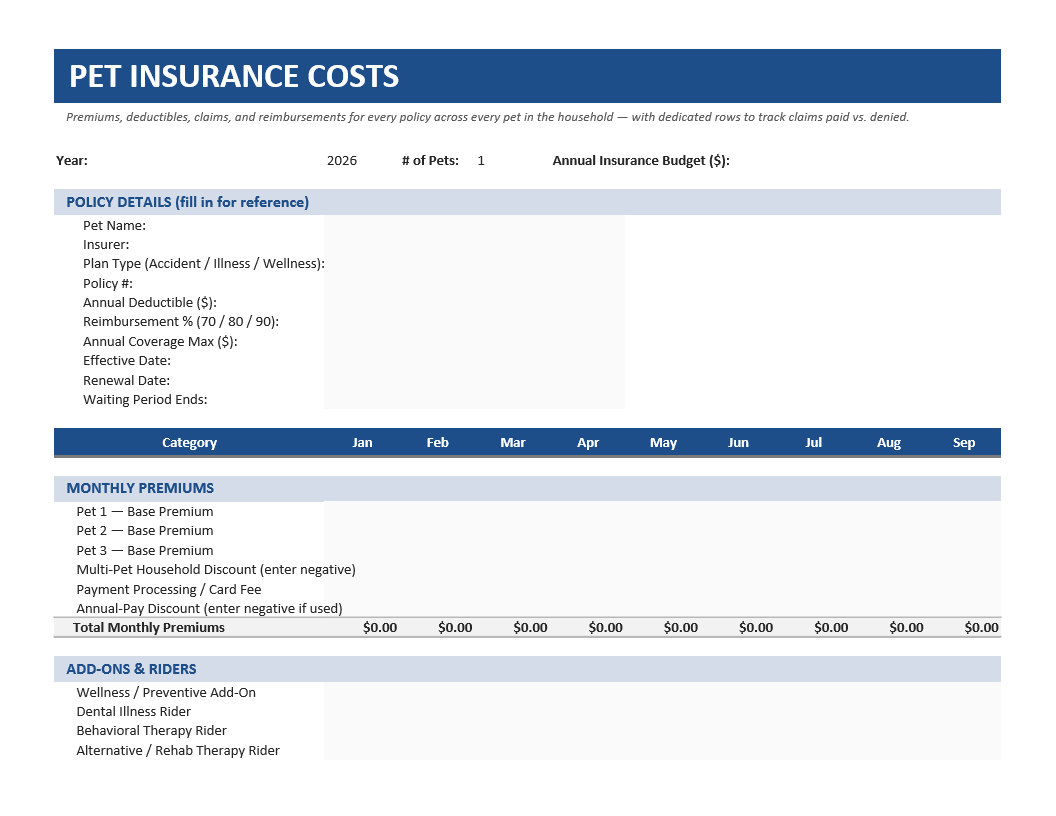Click the Dental Illness Rider label

(x=133, y=712)
